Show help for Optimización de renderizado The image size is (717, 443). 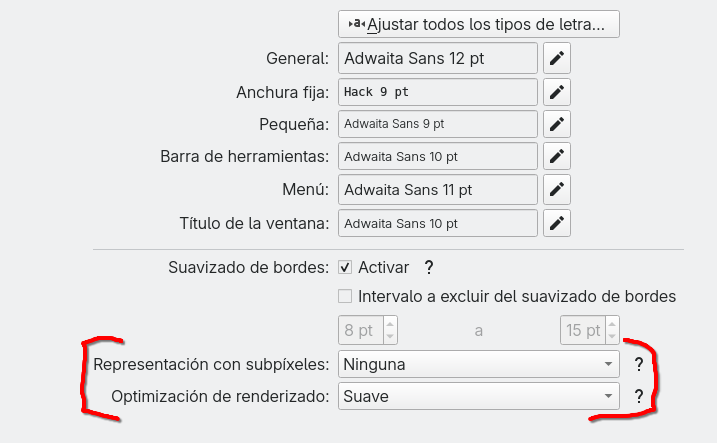coord(639,396)
